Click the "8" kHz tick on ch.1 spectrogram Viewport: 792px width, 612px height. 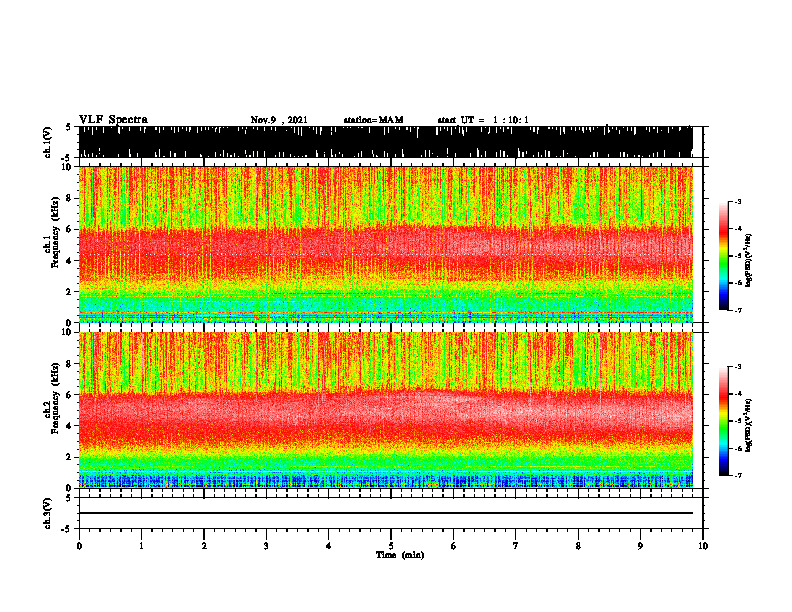pyautogui.click(x=70, y=198)
